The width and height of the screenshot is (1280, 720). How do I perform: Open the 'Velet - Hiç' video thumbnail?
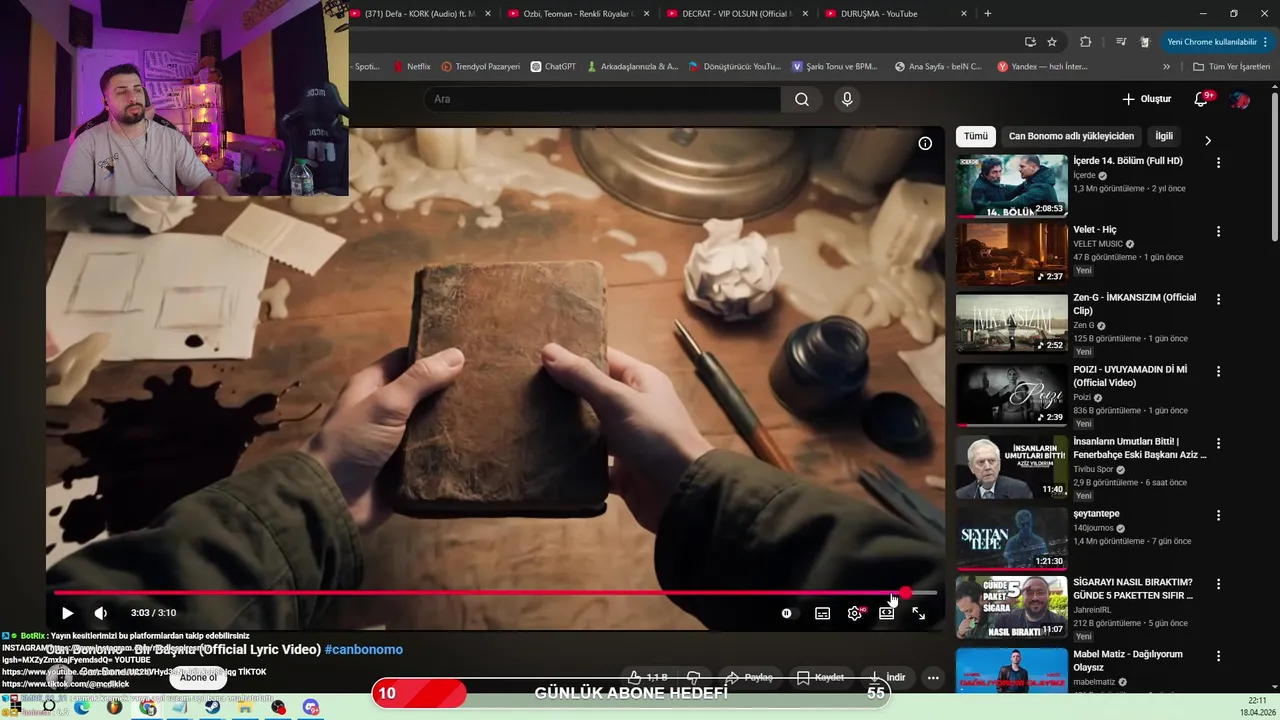1012,255
